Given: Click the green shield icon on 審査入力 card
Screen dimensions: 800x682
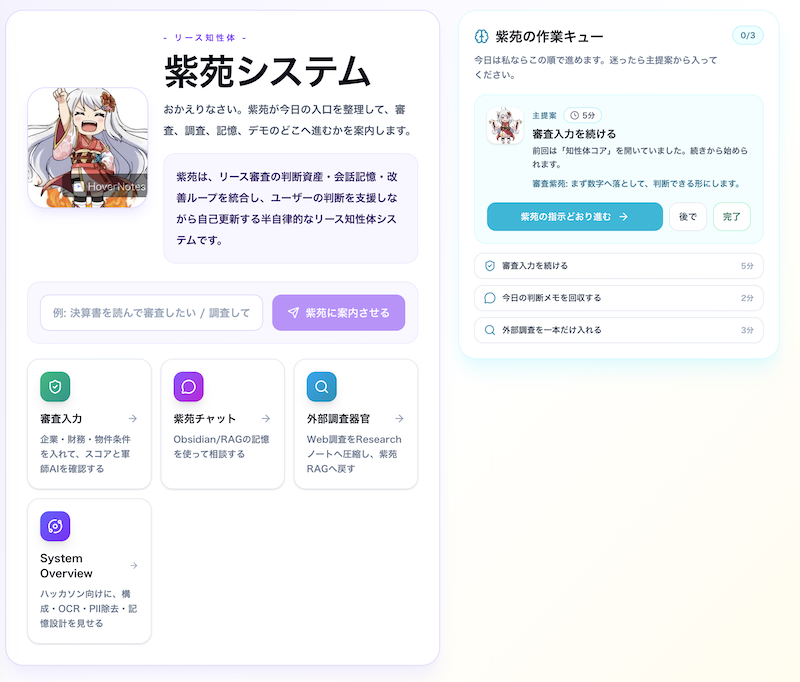Looking at the screenshot, I should [55, 387].
